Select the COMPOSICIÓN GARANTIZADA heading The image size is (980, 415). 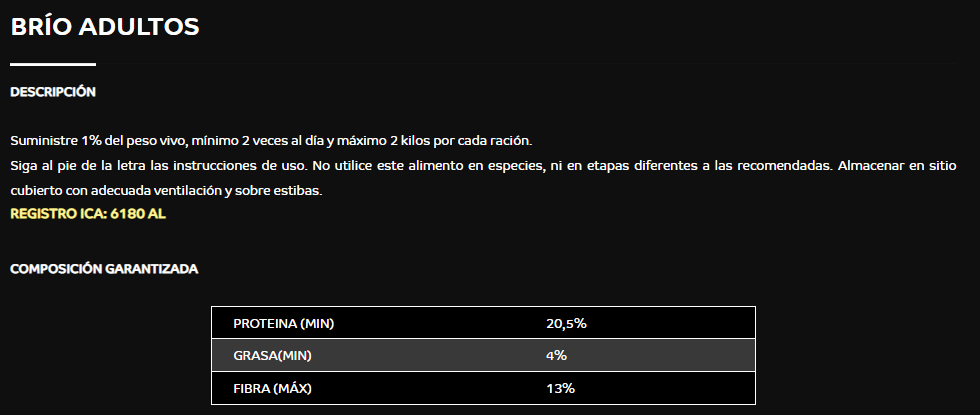[x=104, y=269]
